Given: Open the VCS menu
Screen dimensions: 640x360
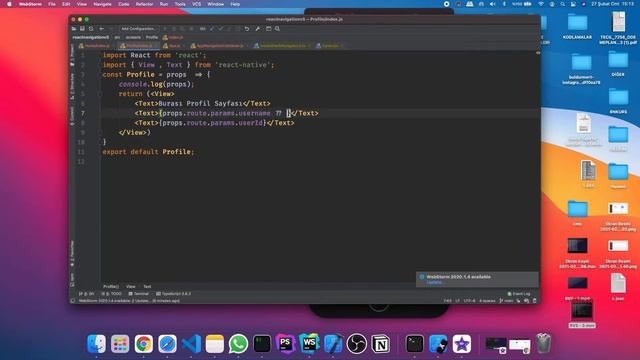Looking at the screenshot, I should [197, 4].
